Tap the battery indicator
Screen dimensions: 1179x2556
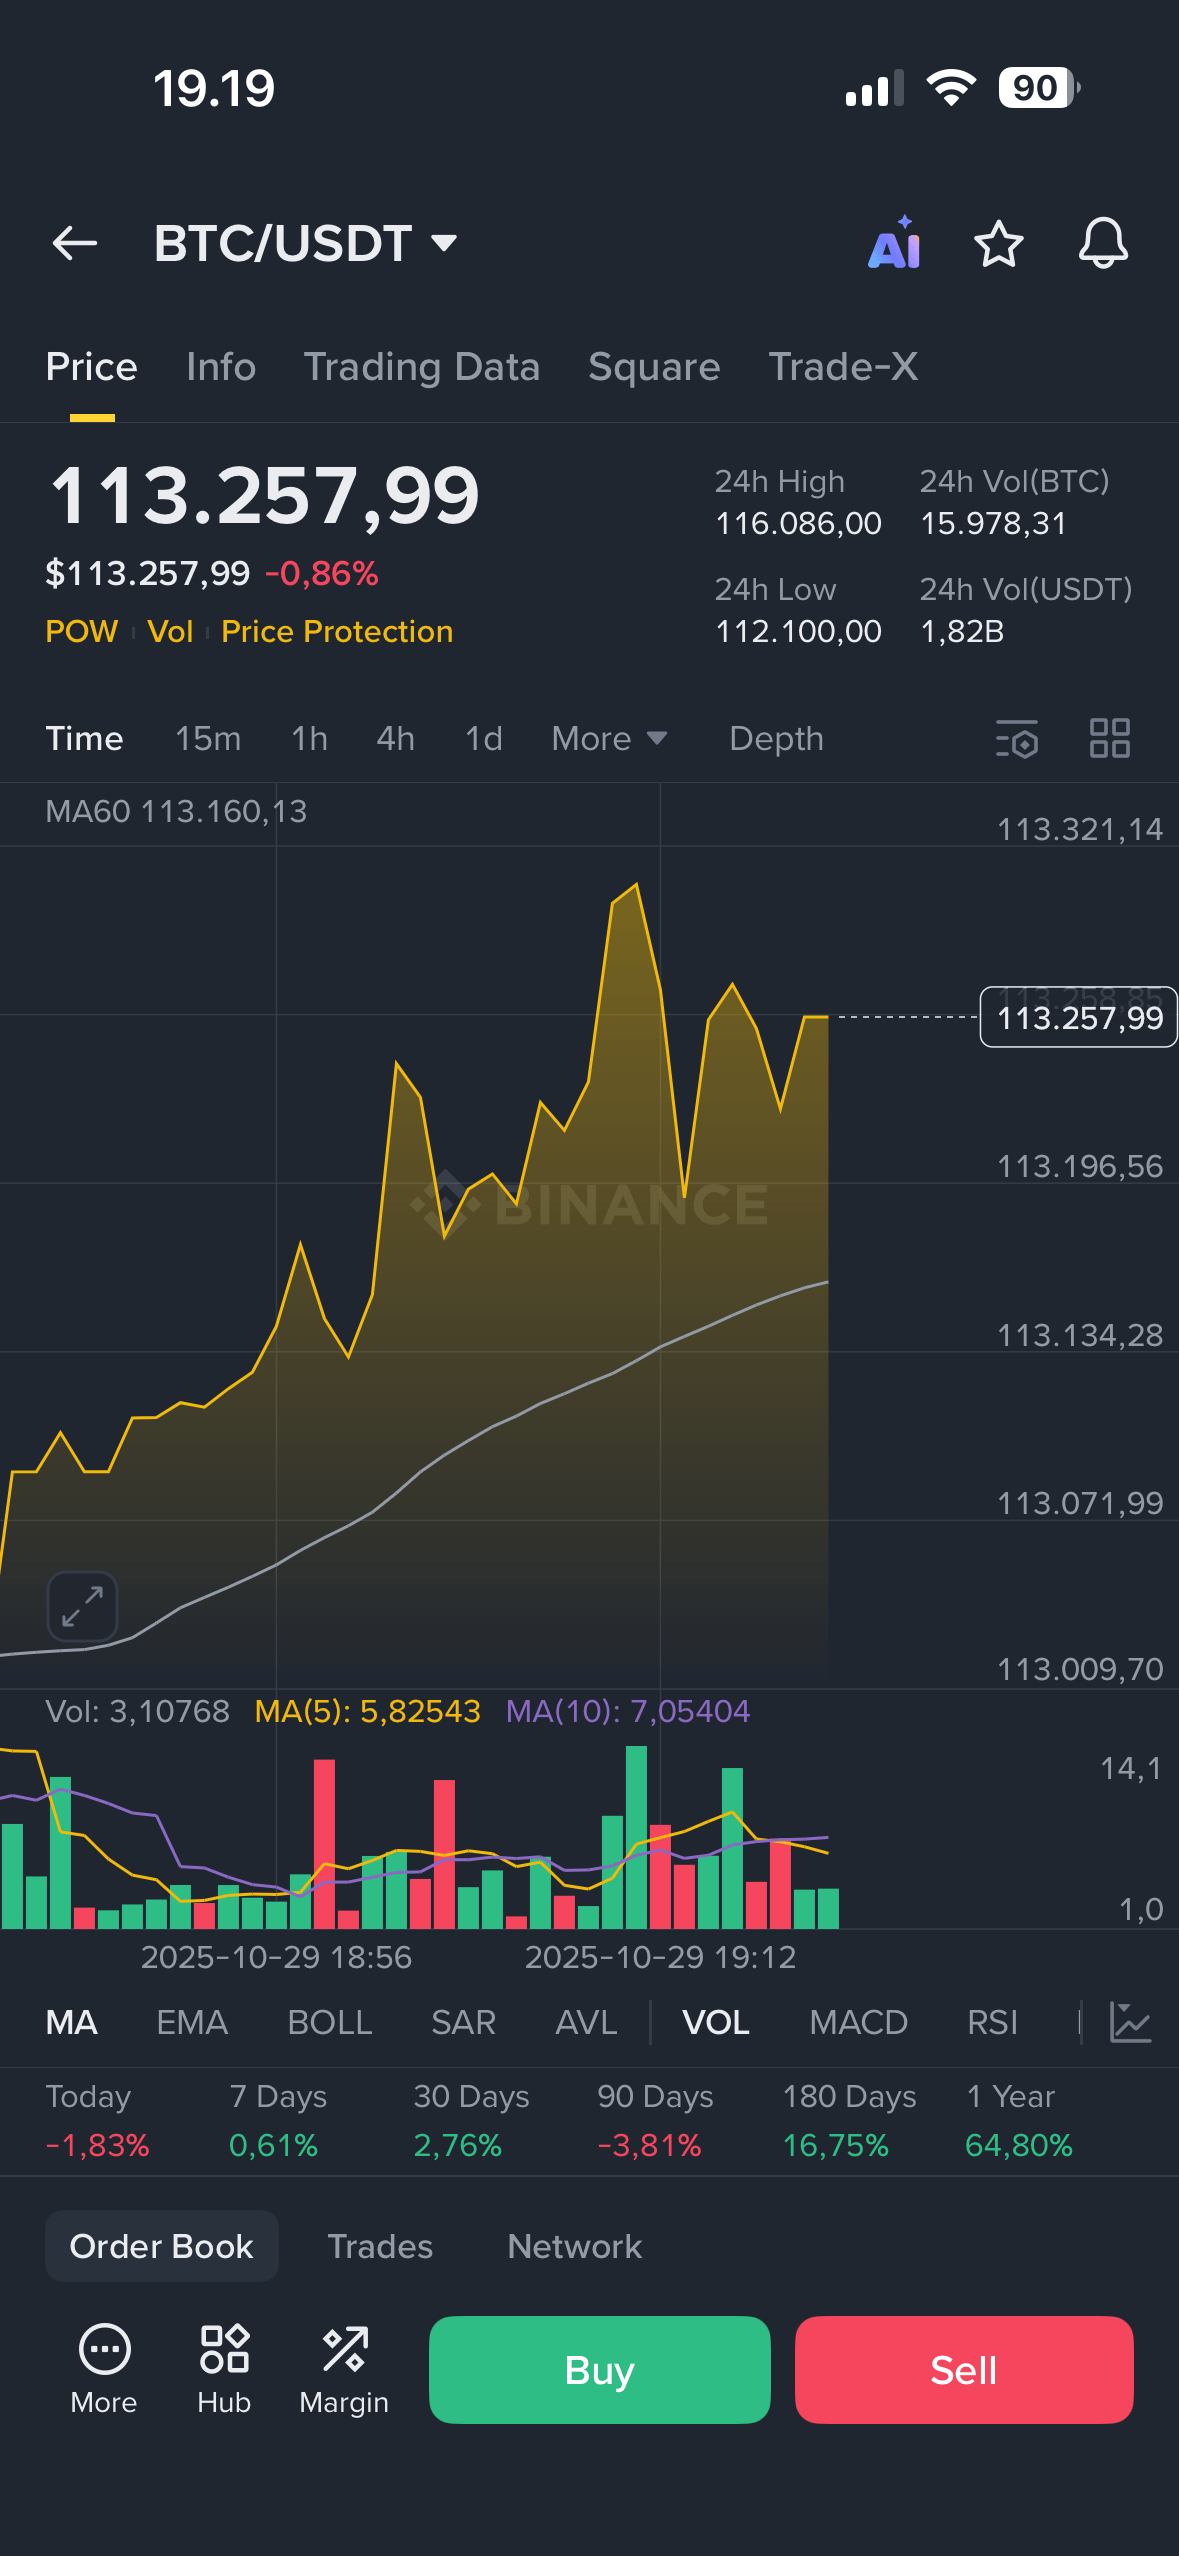[1039, 88]
